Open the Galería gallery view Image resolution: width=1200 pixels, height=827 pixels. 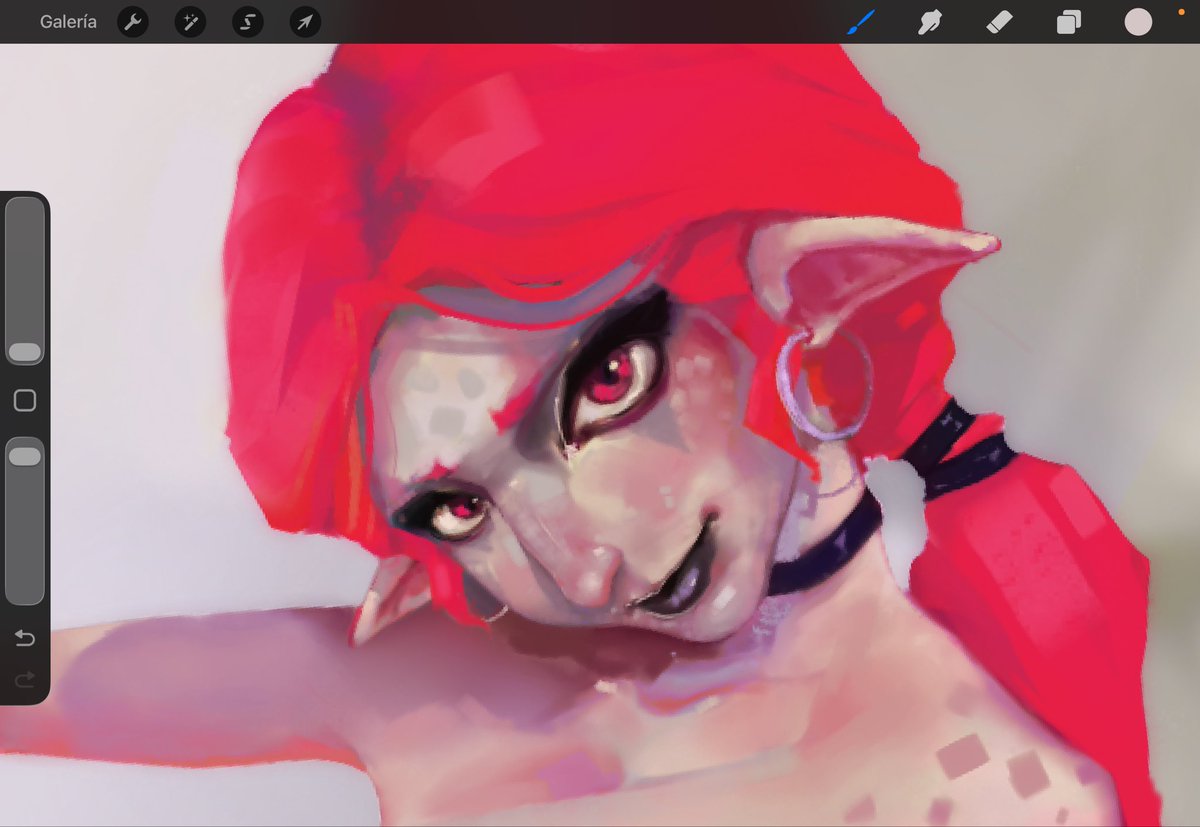(68, 21)
